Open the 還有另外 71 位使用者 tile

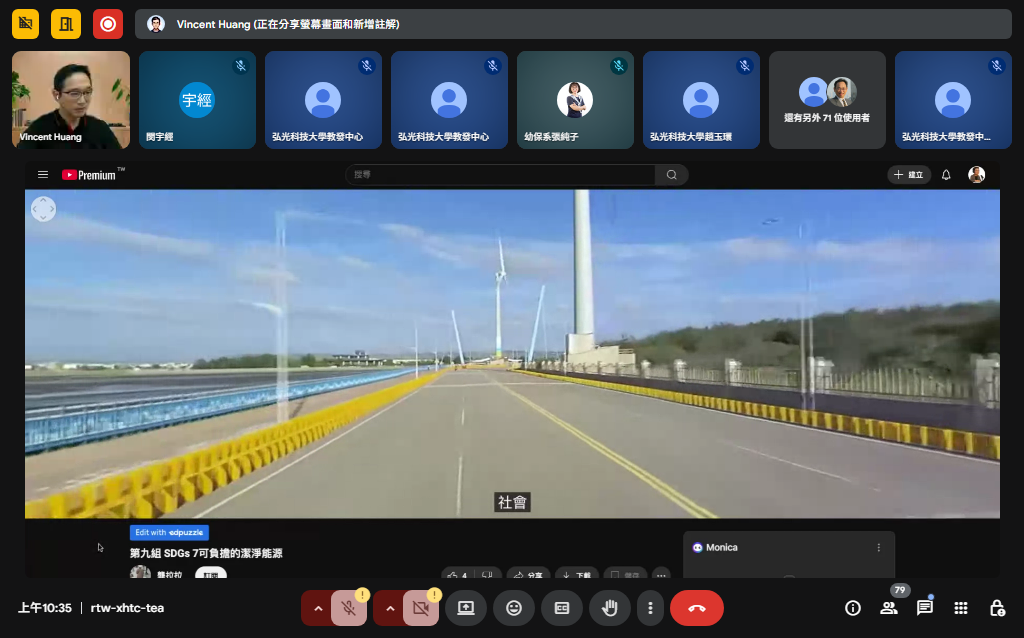tap(827, 100)
